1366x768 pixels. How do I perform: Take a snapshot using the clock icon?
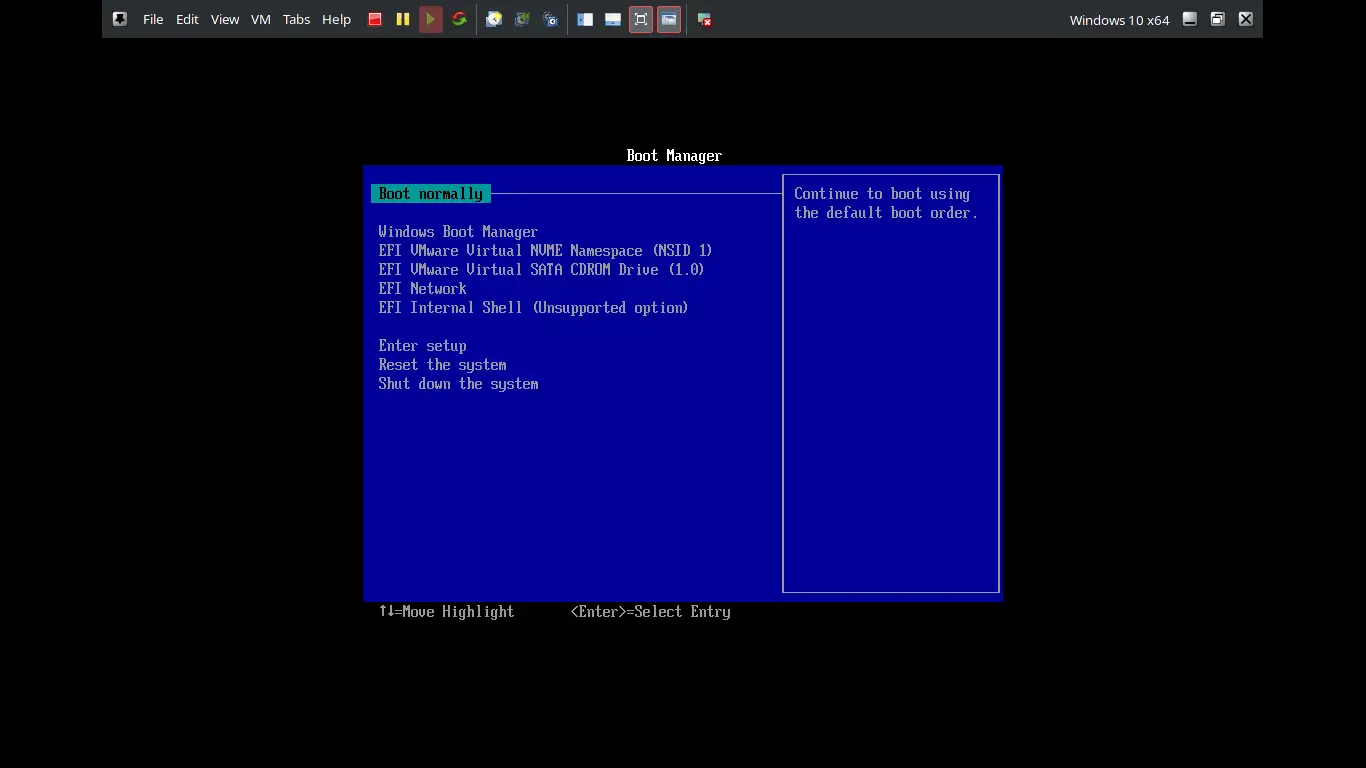click(x=494, y=19)
